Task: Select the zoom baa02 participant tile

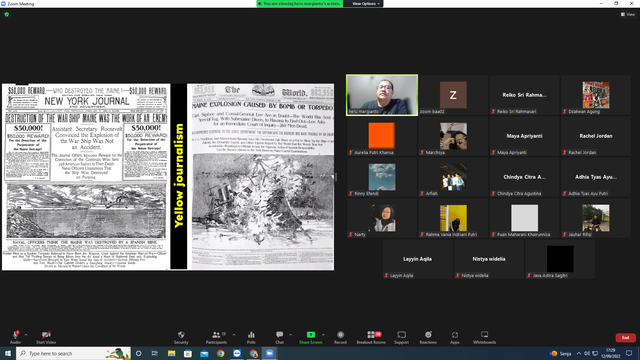Action: coord(453,95)
